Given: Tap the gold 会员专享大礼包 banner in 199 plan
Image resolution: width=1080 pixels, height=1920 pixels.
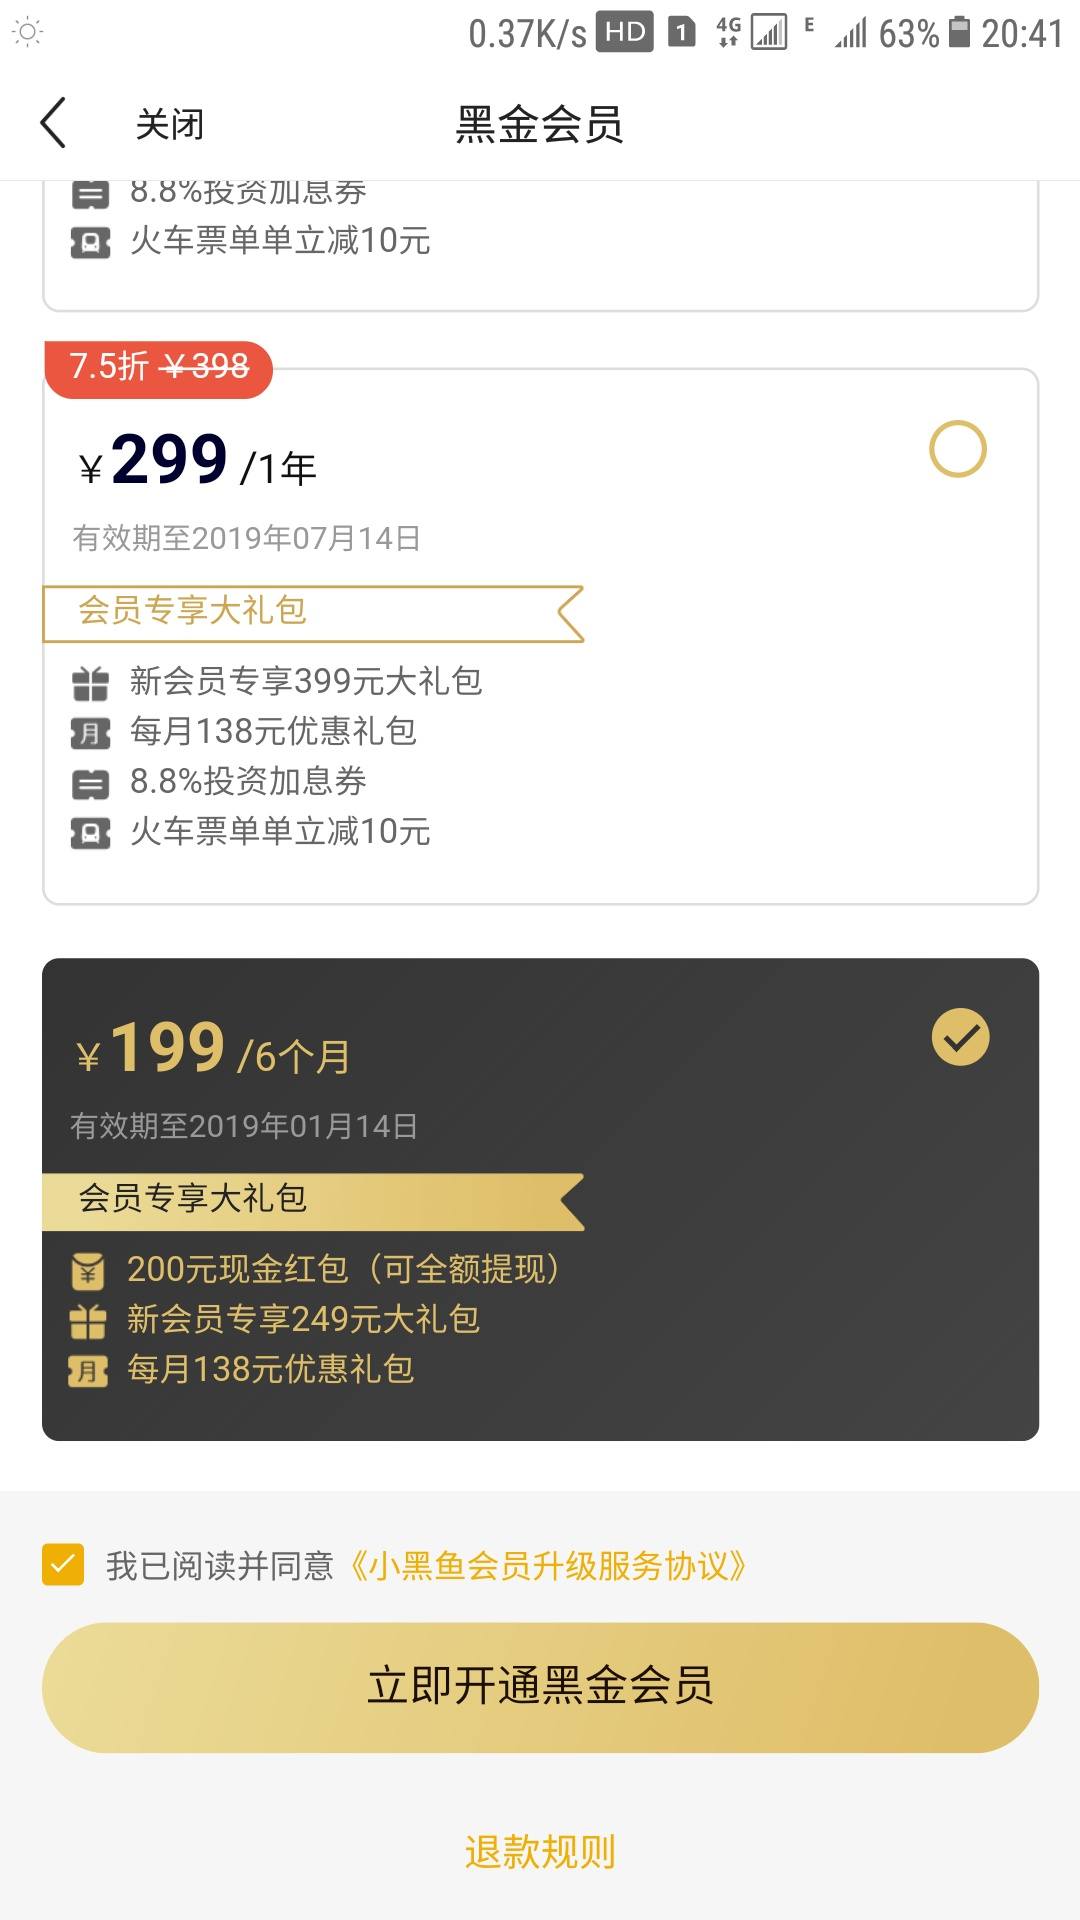Looking at the screenshot, I should point(313,1201).
